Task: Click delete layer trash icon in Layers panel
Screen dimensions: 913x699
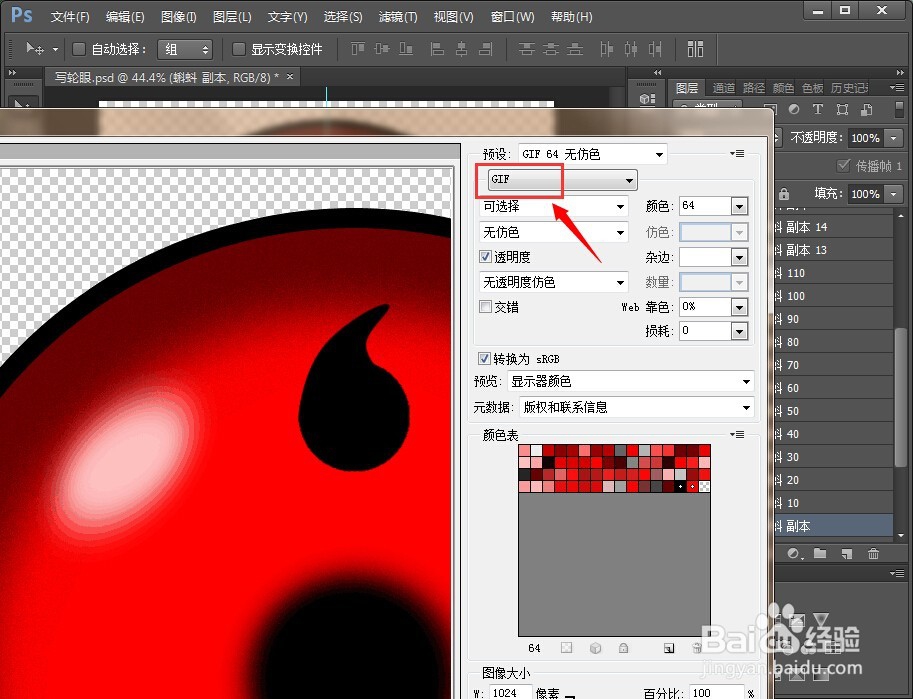Action: click(873, 553)
